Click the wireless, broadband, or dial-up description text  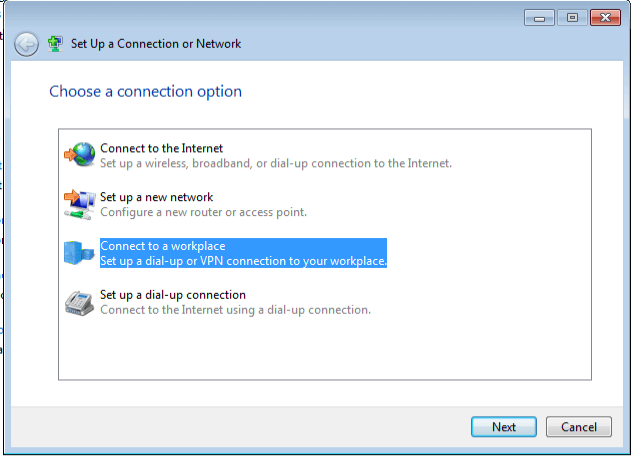pyautogui.click(x=276, y=163)
